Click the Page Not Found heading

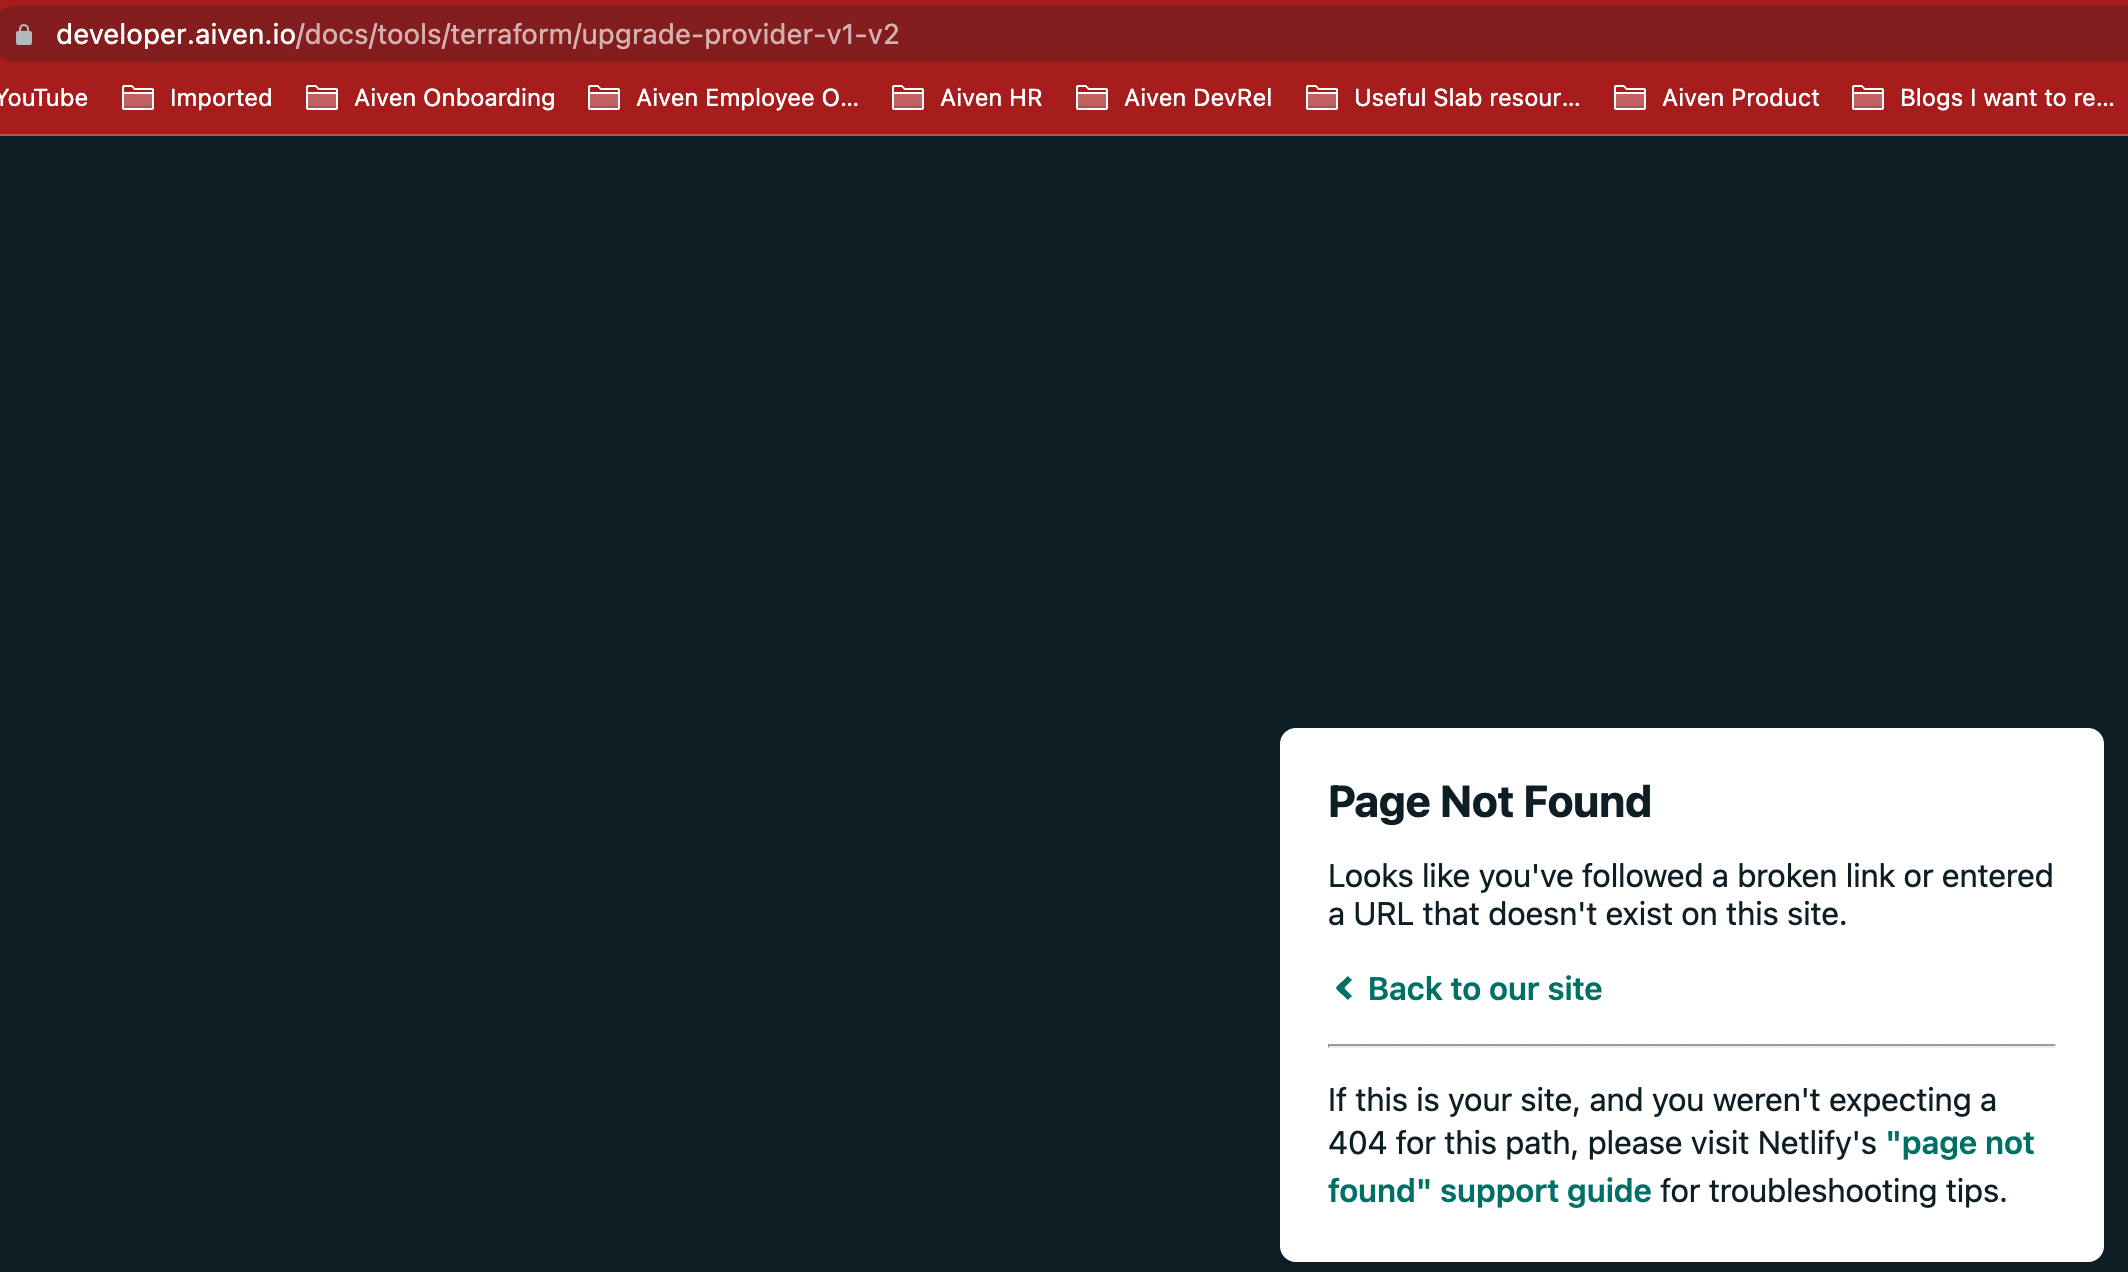point(1489,802)
